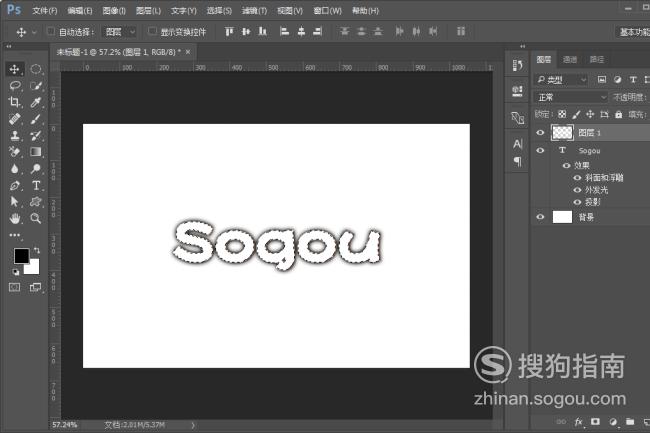The image size is (650, 433).
Task: Create new fill or adjustment layer
Action: (613, 422)
